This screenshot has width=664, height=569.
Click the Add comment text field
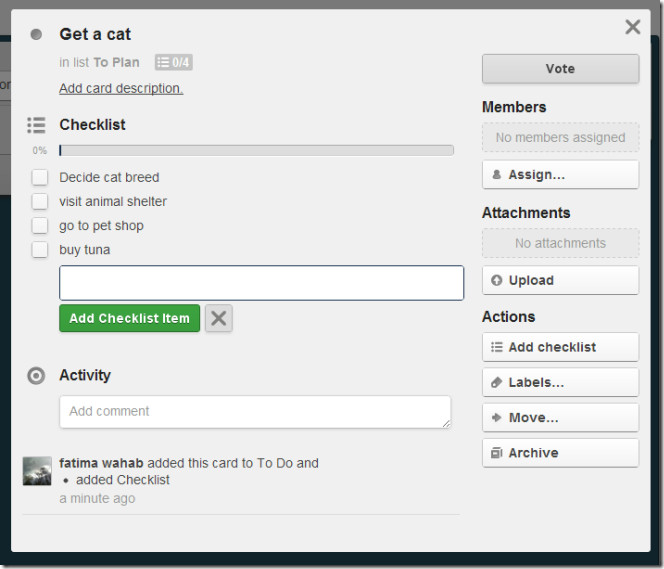[255, 411]
